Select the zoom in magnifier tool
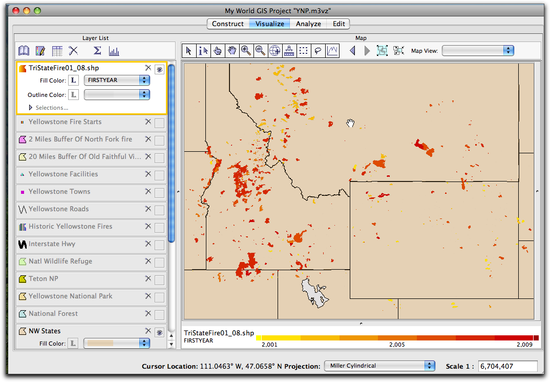 pyautogui.click(x=246, y=51)
